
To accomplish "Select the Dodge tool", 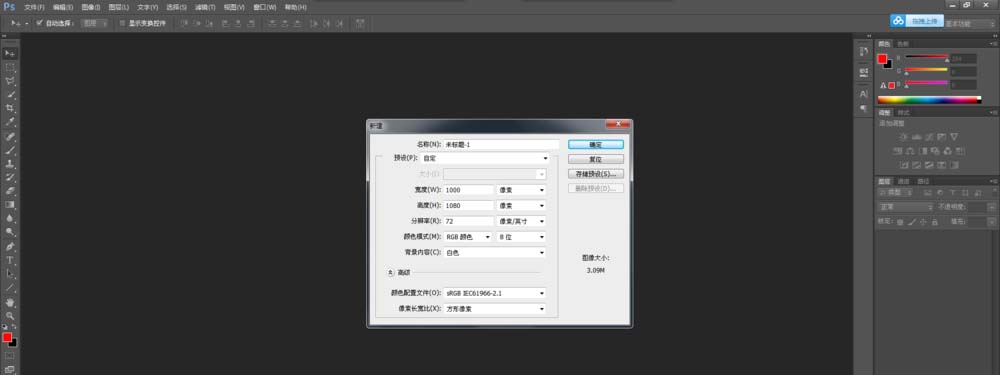I will click(x=10, y=232).
